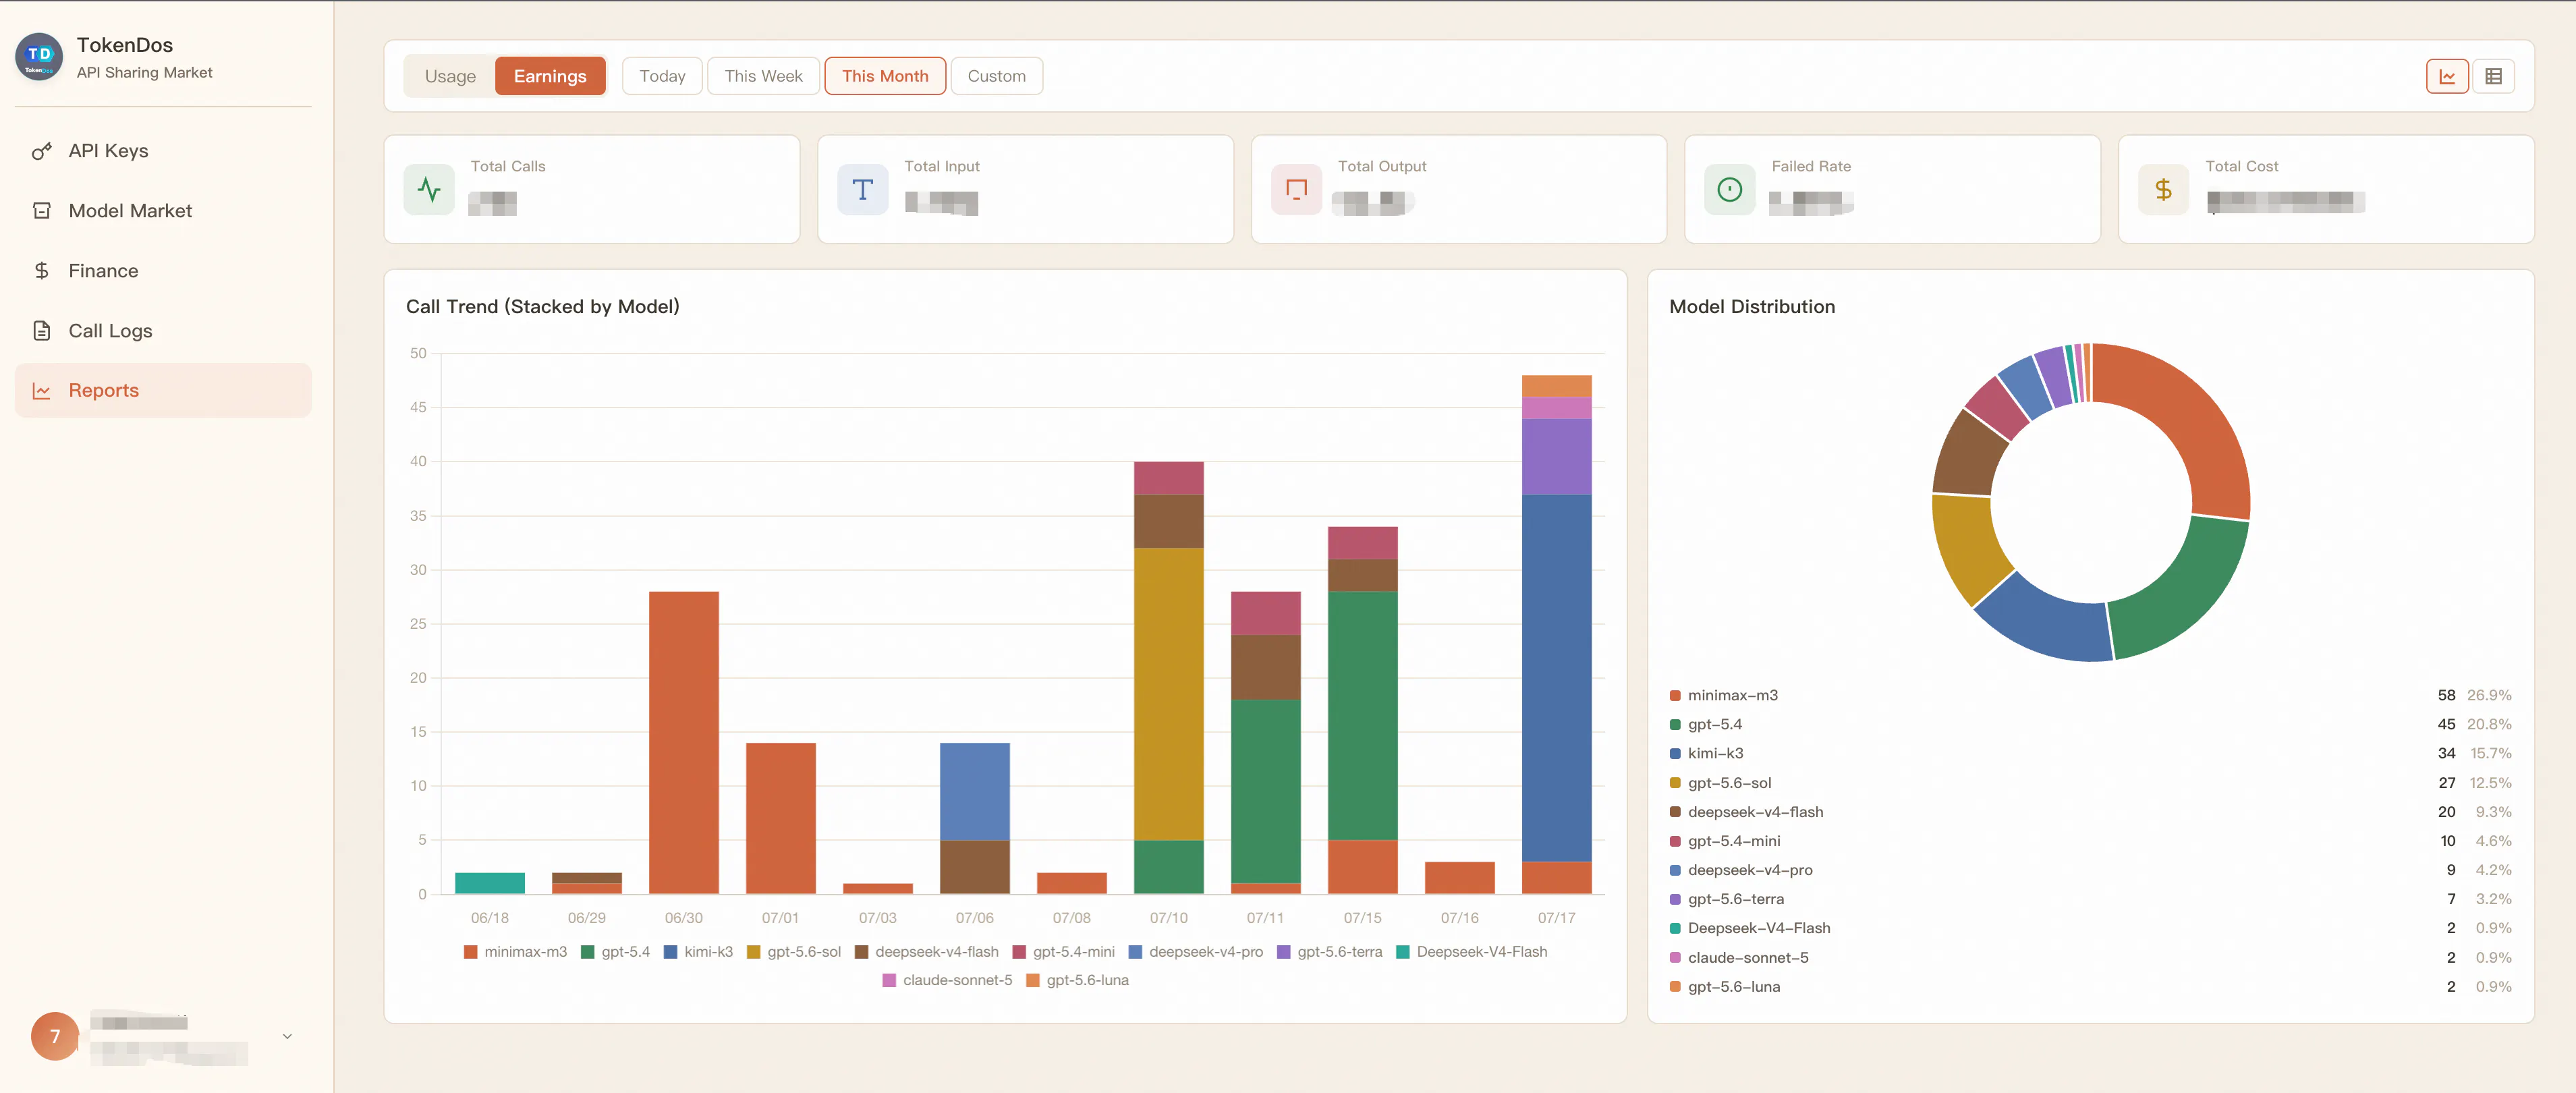Image resolution: width=2576 pixels, height=1093 pixels.
Task: Click the Total Calls pulse icon
Action: [429, 189]
